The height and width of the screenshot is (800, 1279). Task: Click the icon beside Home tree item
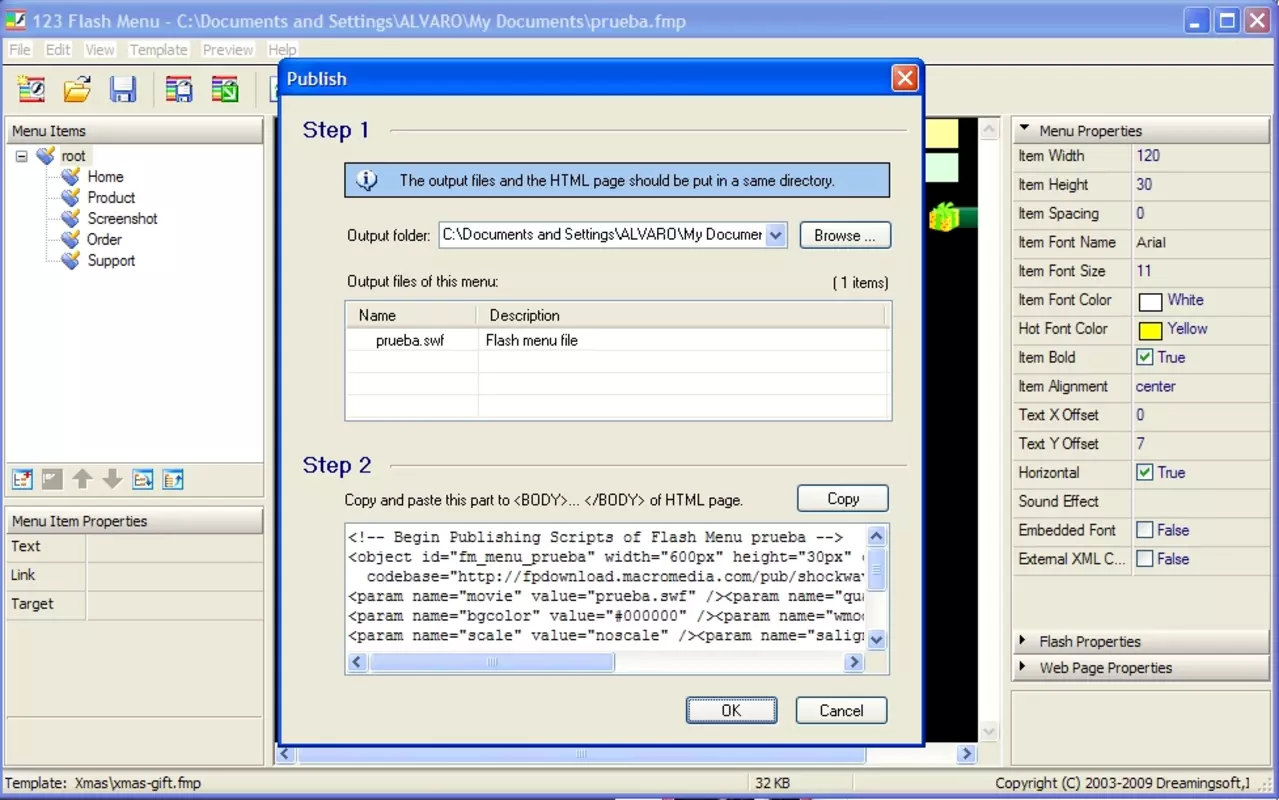70,176
